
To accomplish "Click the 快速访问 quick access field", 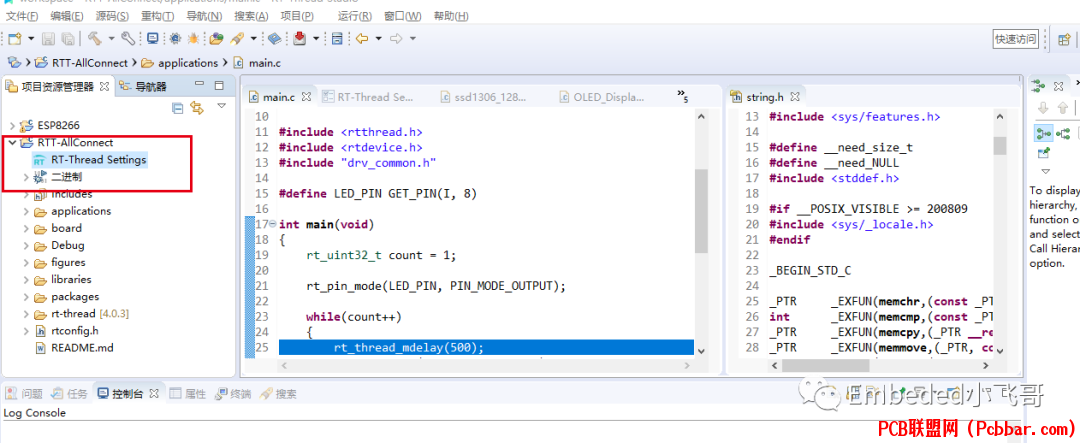I will [1015, 39].
